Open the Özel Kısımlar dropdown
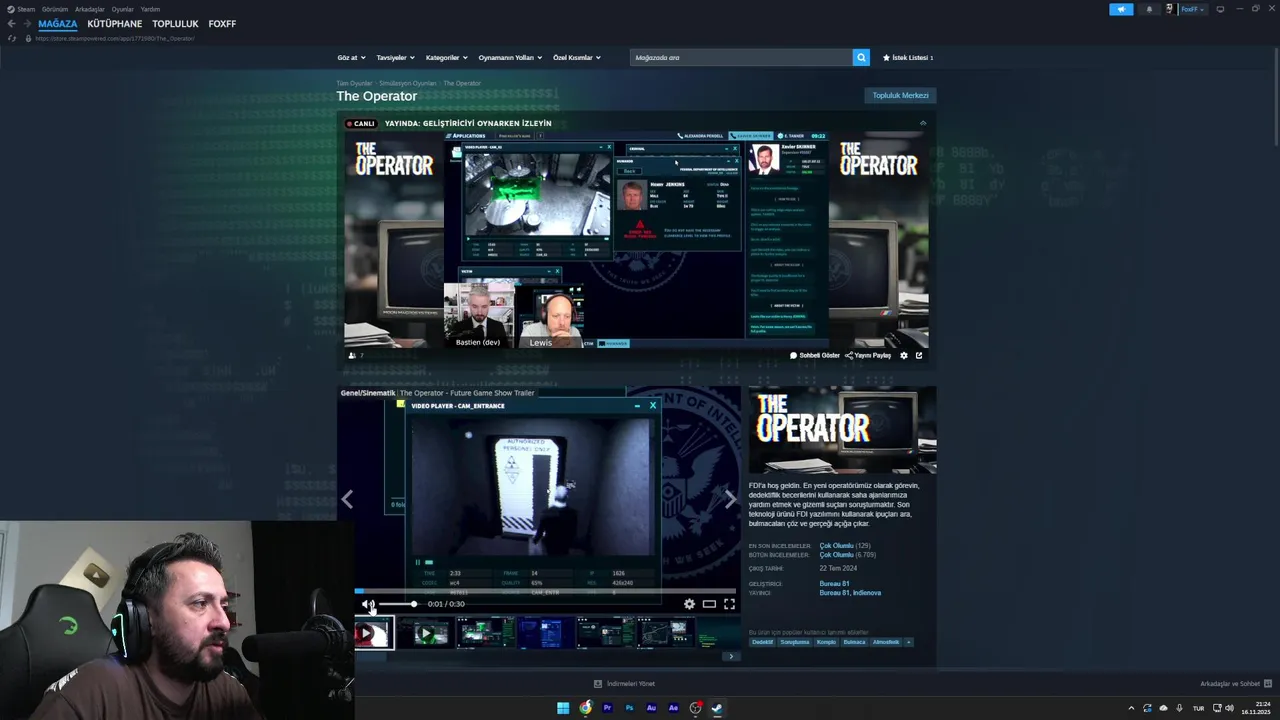 pos(577,57)
